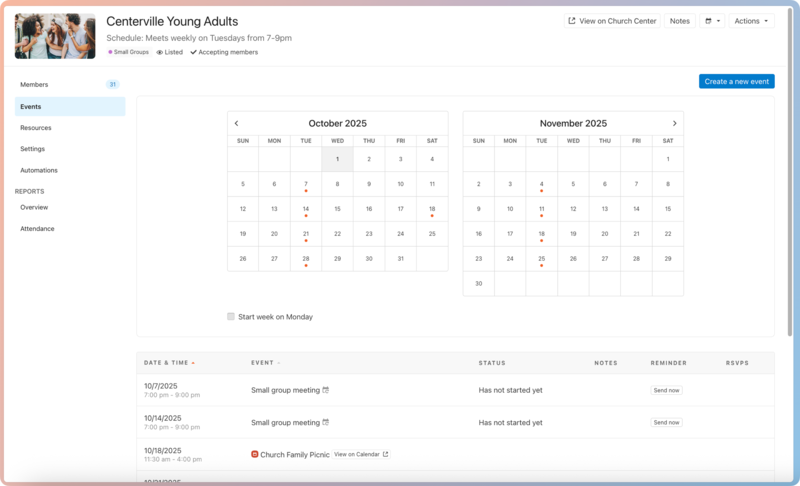Click the members count badge 31
This screenshot has height=486, width=800.
point(113,85)
